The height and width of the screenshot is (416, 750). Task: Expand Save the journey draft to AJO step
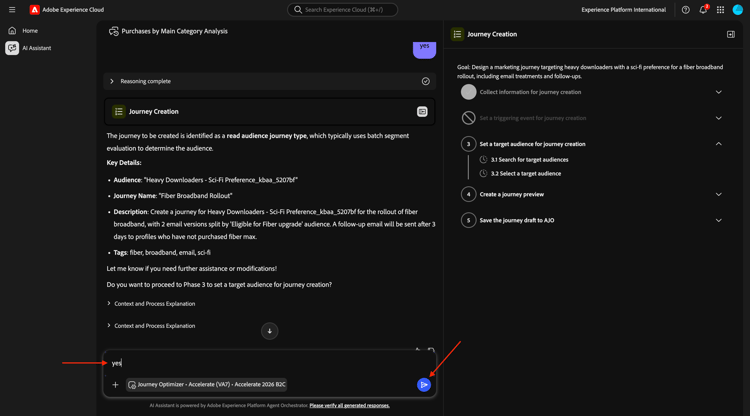coord(718,220)
